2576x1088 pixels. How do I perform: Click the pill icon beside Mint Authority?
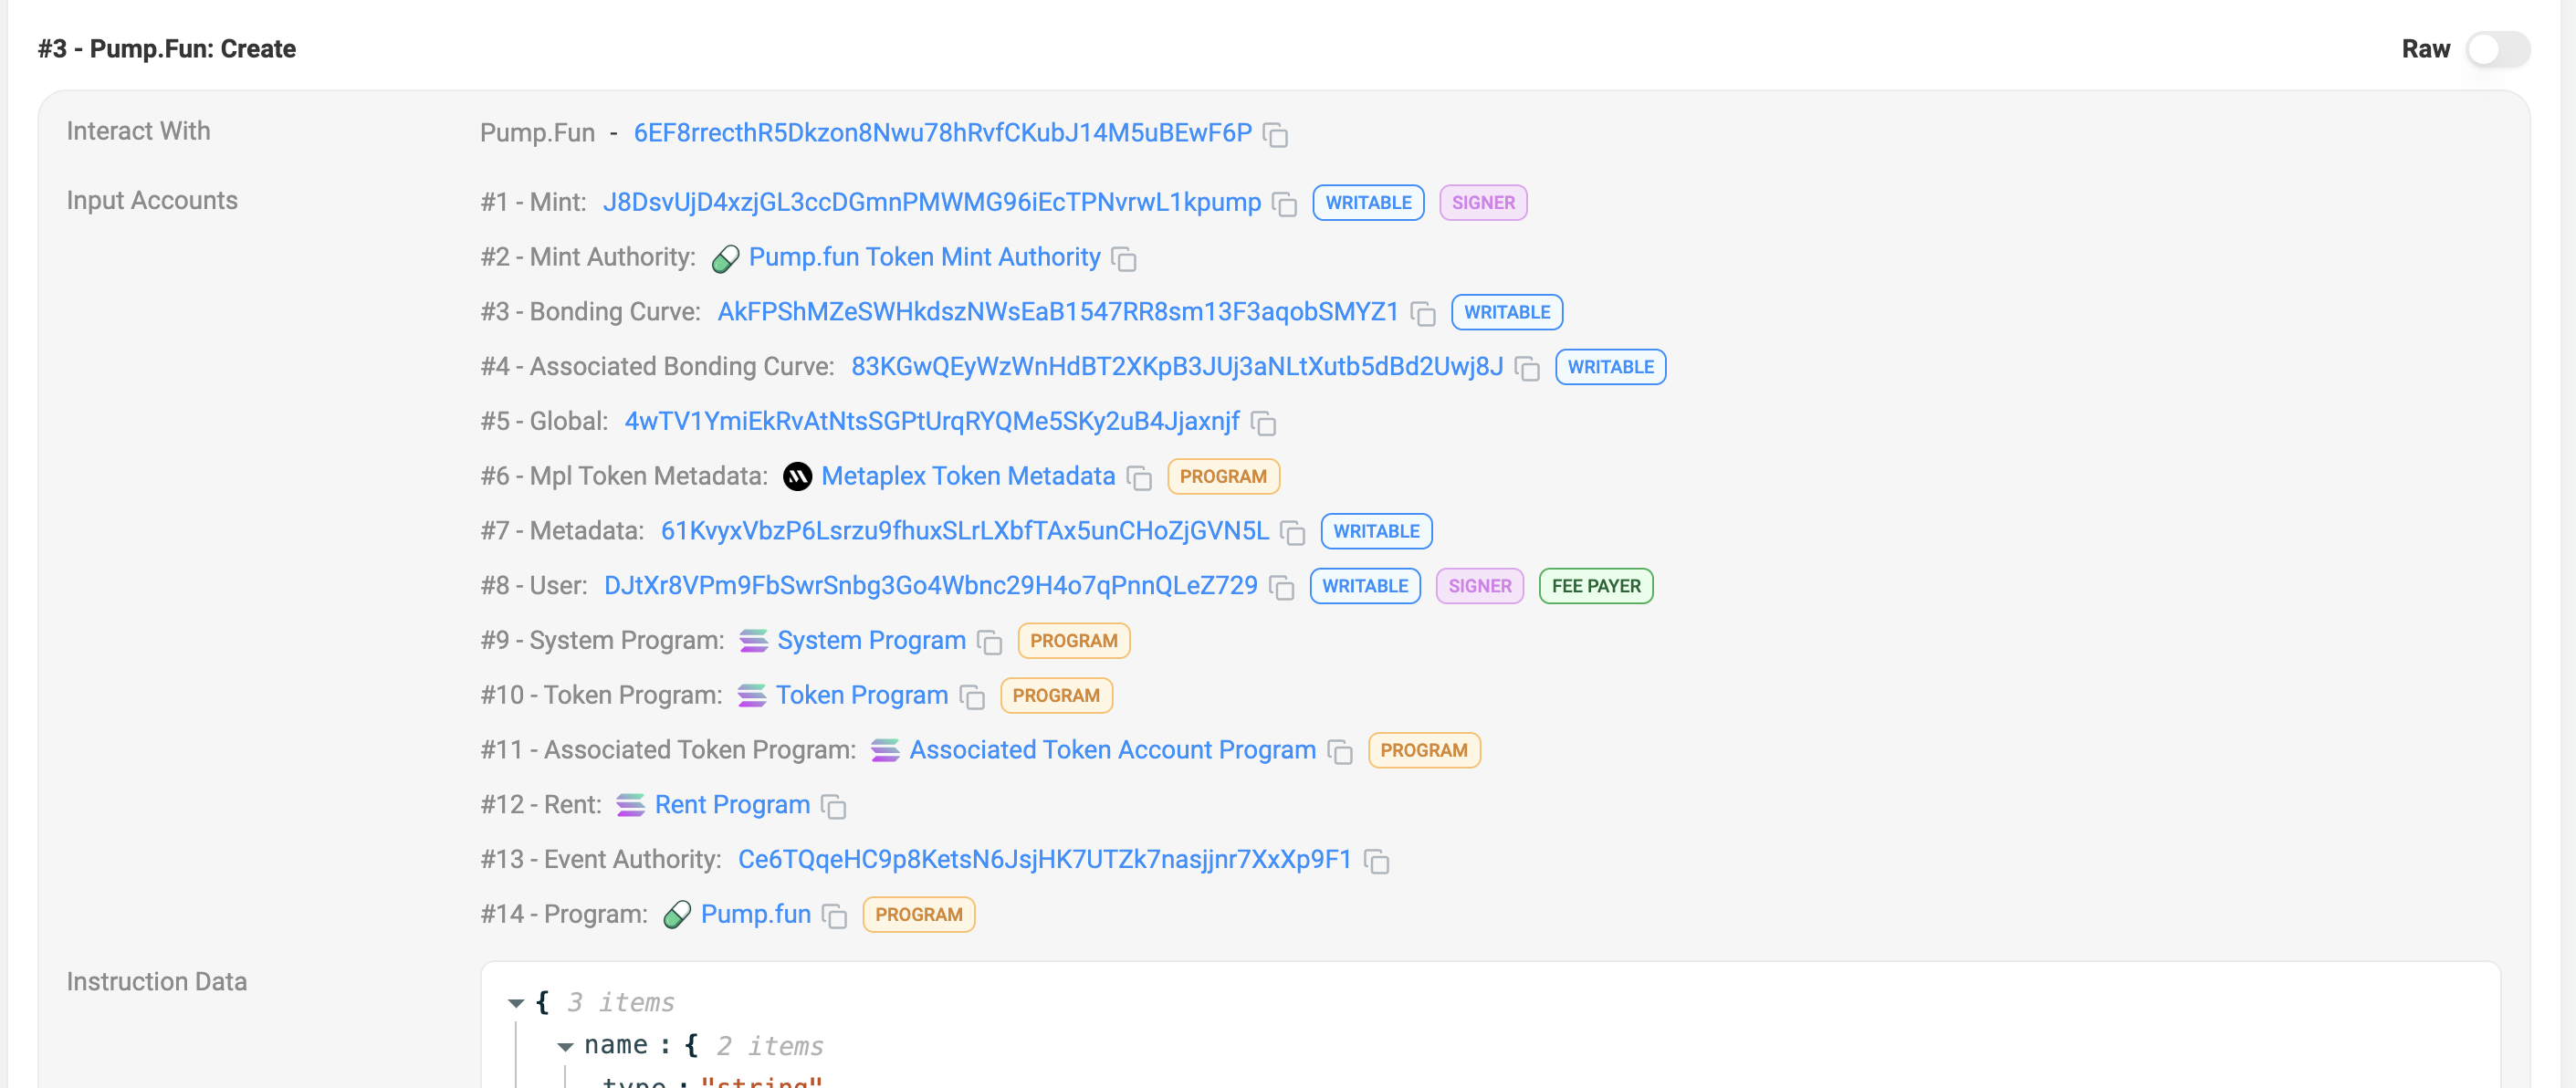coord(725,259)
